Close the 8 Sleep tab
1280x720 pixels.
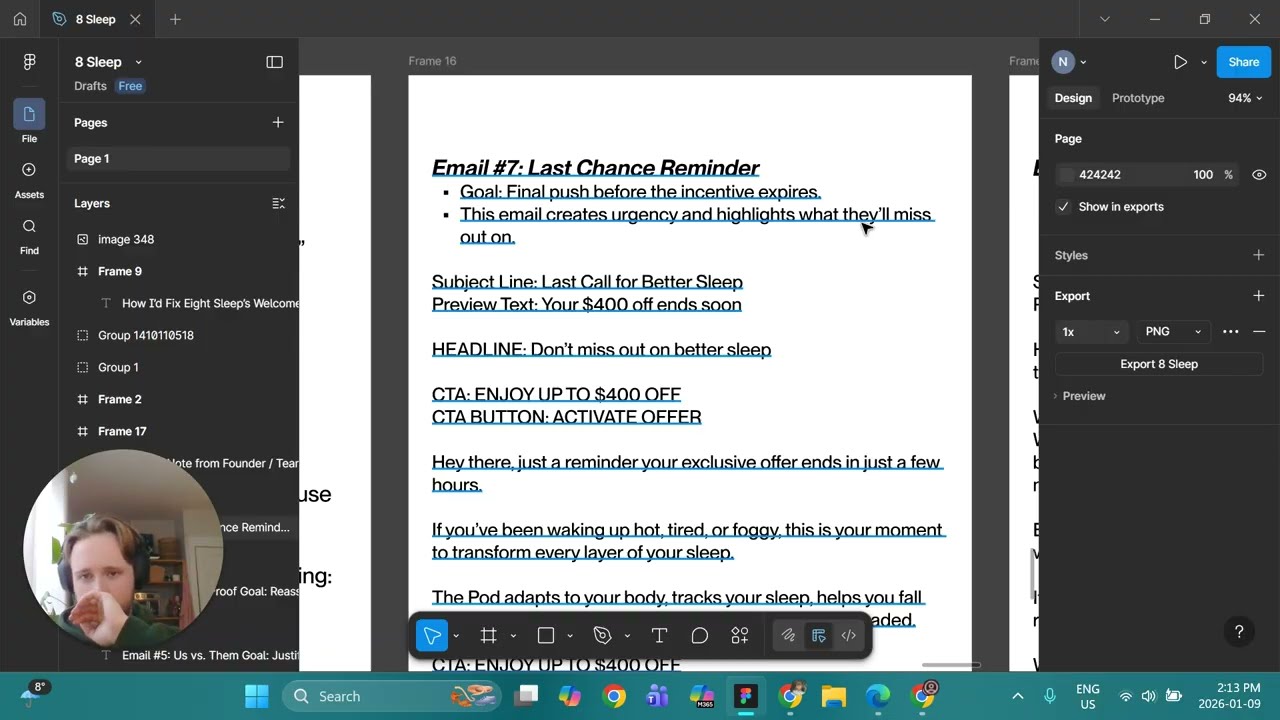coord(135,19)
